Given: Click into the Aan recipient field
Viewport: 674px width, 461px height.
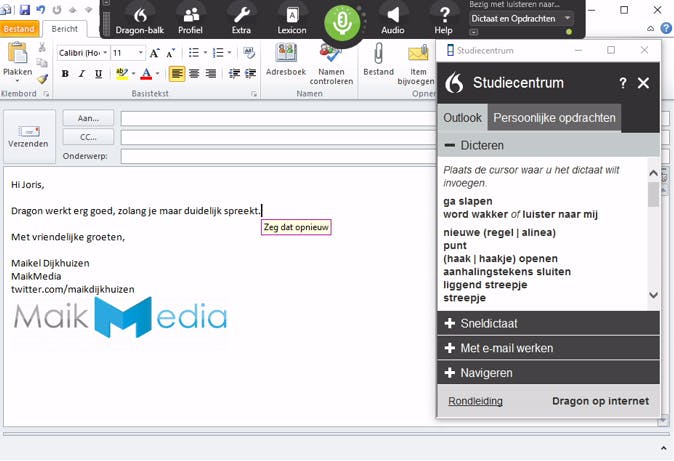Looking at the screenshot, I should [x=278, y=118].
